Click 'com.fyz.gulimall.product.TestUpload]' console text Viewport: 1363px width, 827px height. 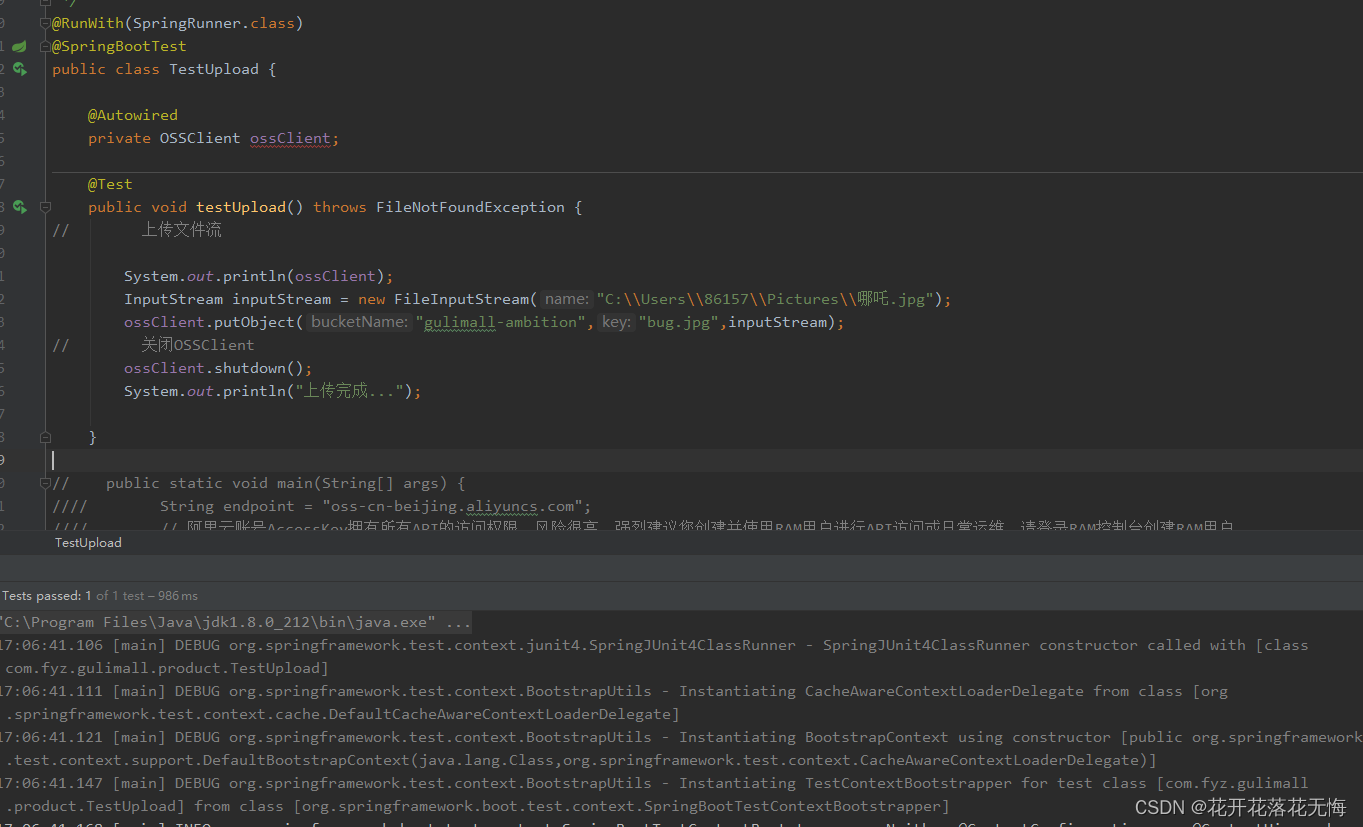click(x=167, y=668)
